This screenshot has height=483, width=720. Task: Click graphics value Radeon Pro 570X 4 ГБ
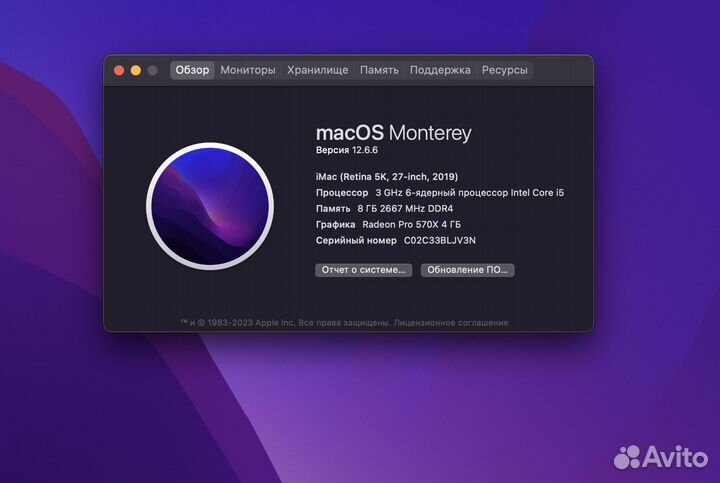tap(411, 225)
